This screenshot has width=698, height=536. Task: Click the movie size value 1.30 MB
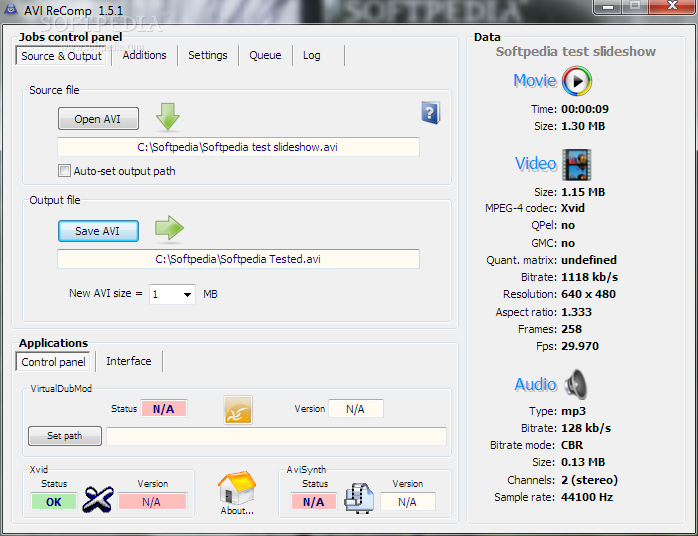tap(583, 126)
